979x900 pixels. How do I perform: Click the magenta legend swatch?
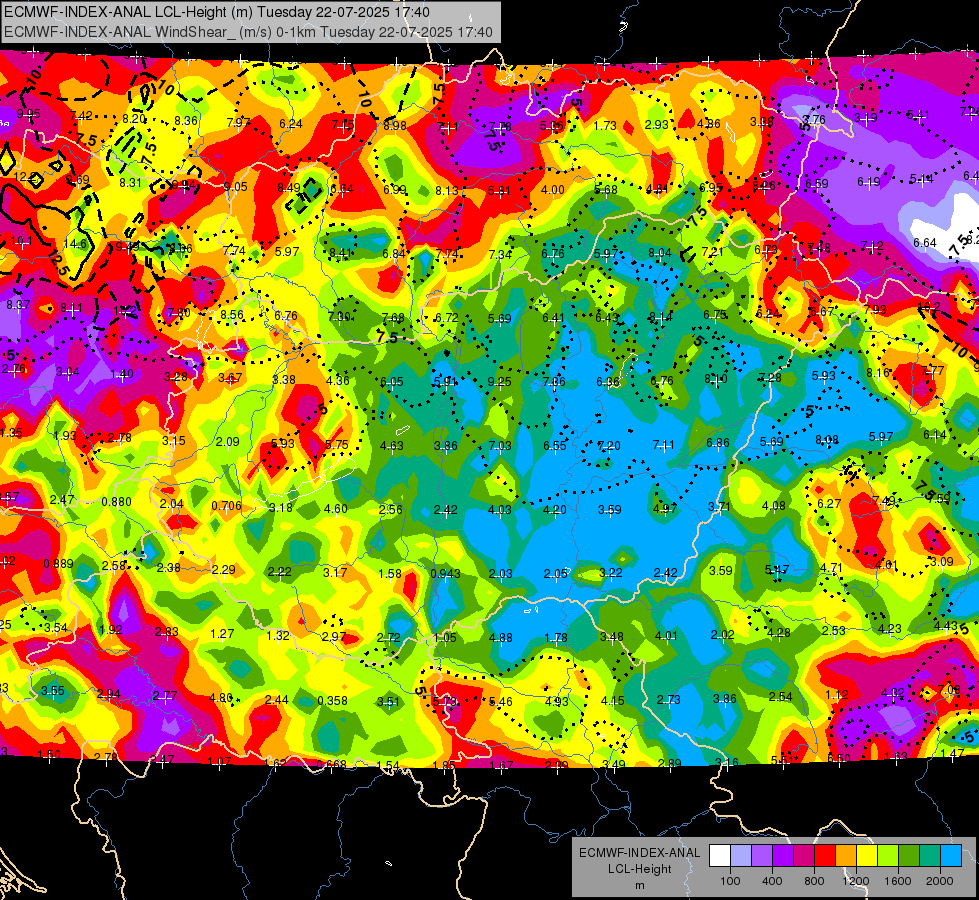(804, 855)
